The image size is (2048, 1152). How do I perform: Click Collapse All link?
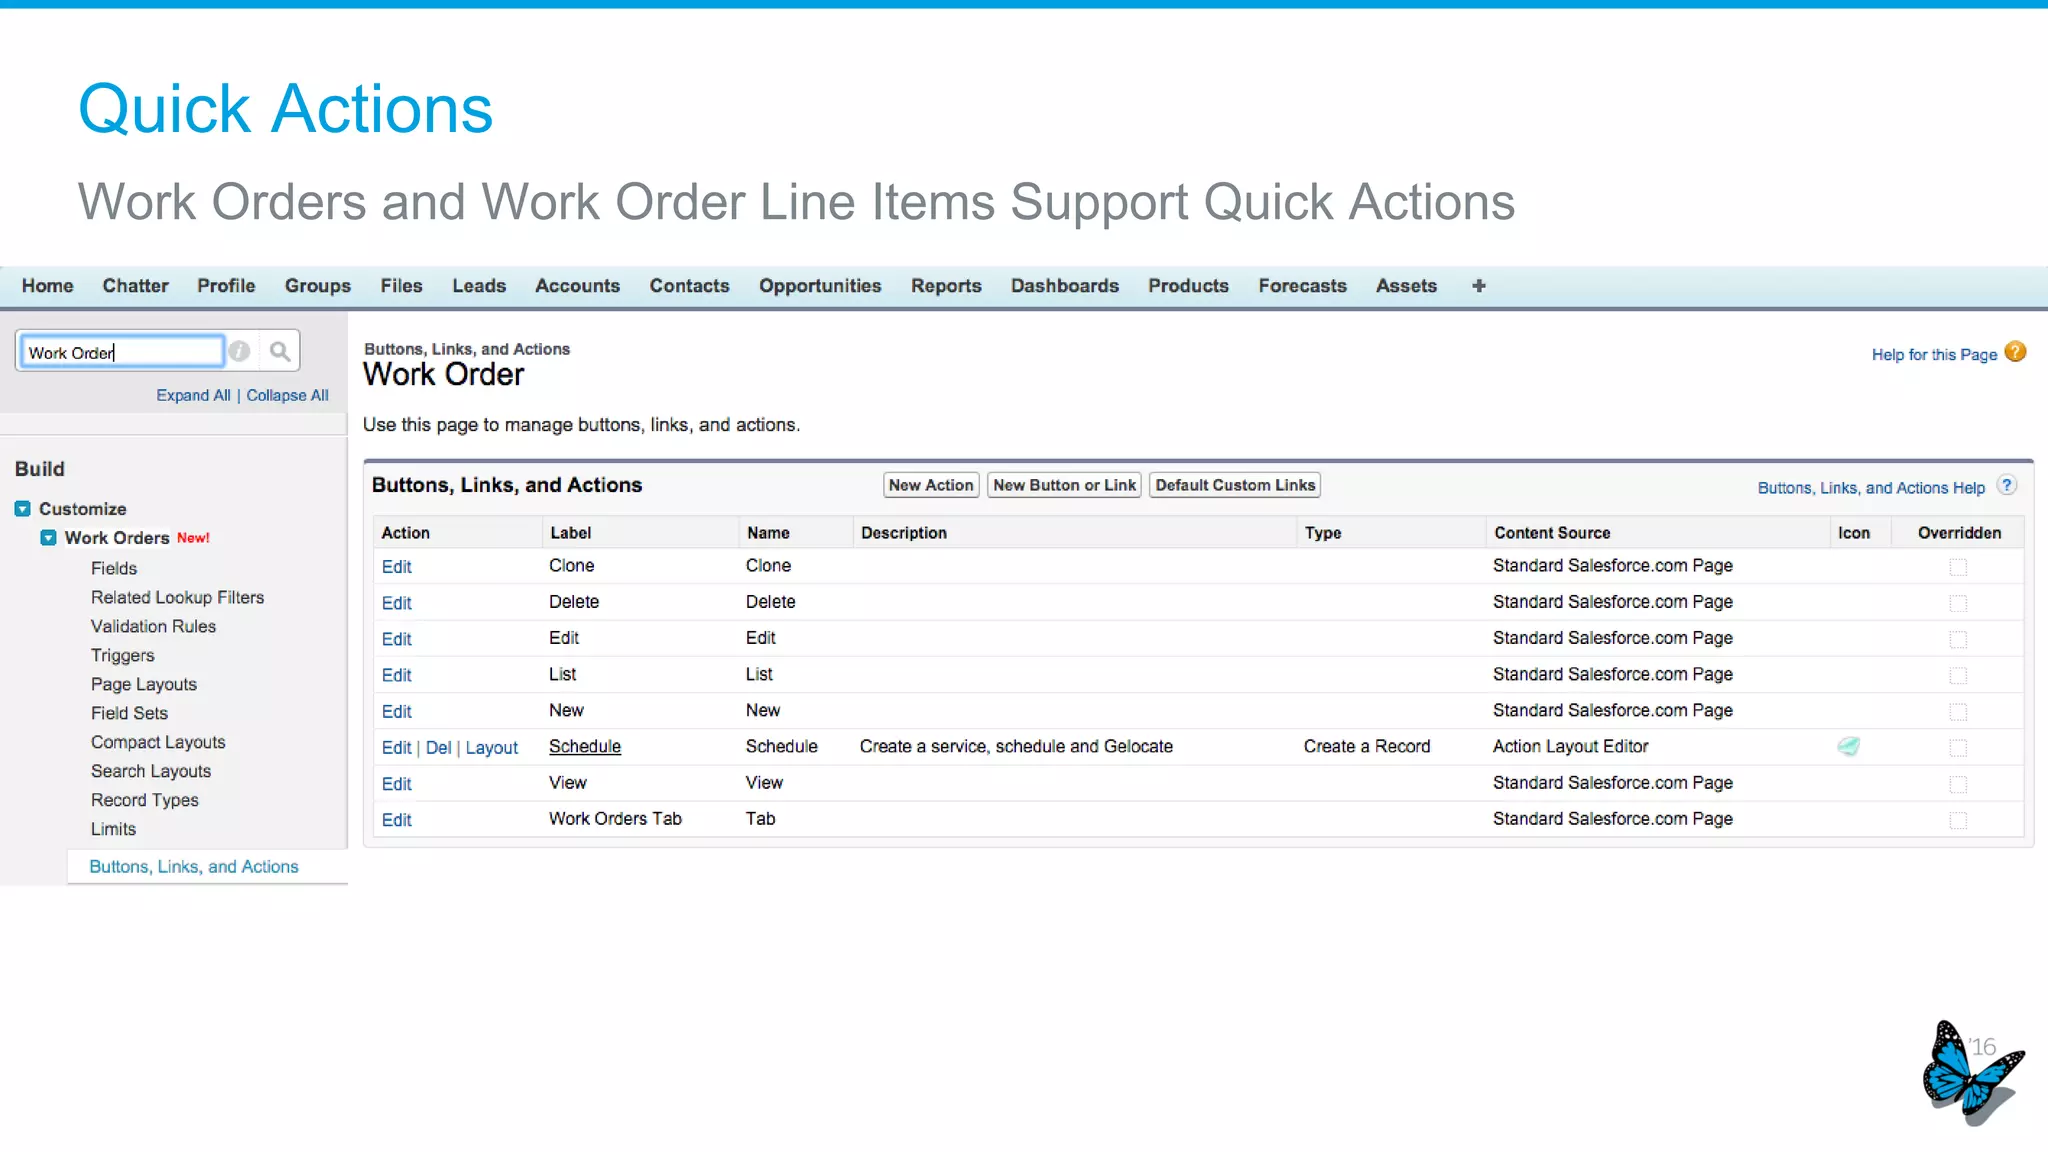[x=287, y=395]
